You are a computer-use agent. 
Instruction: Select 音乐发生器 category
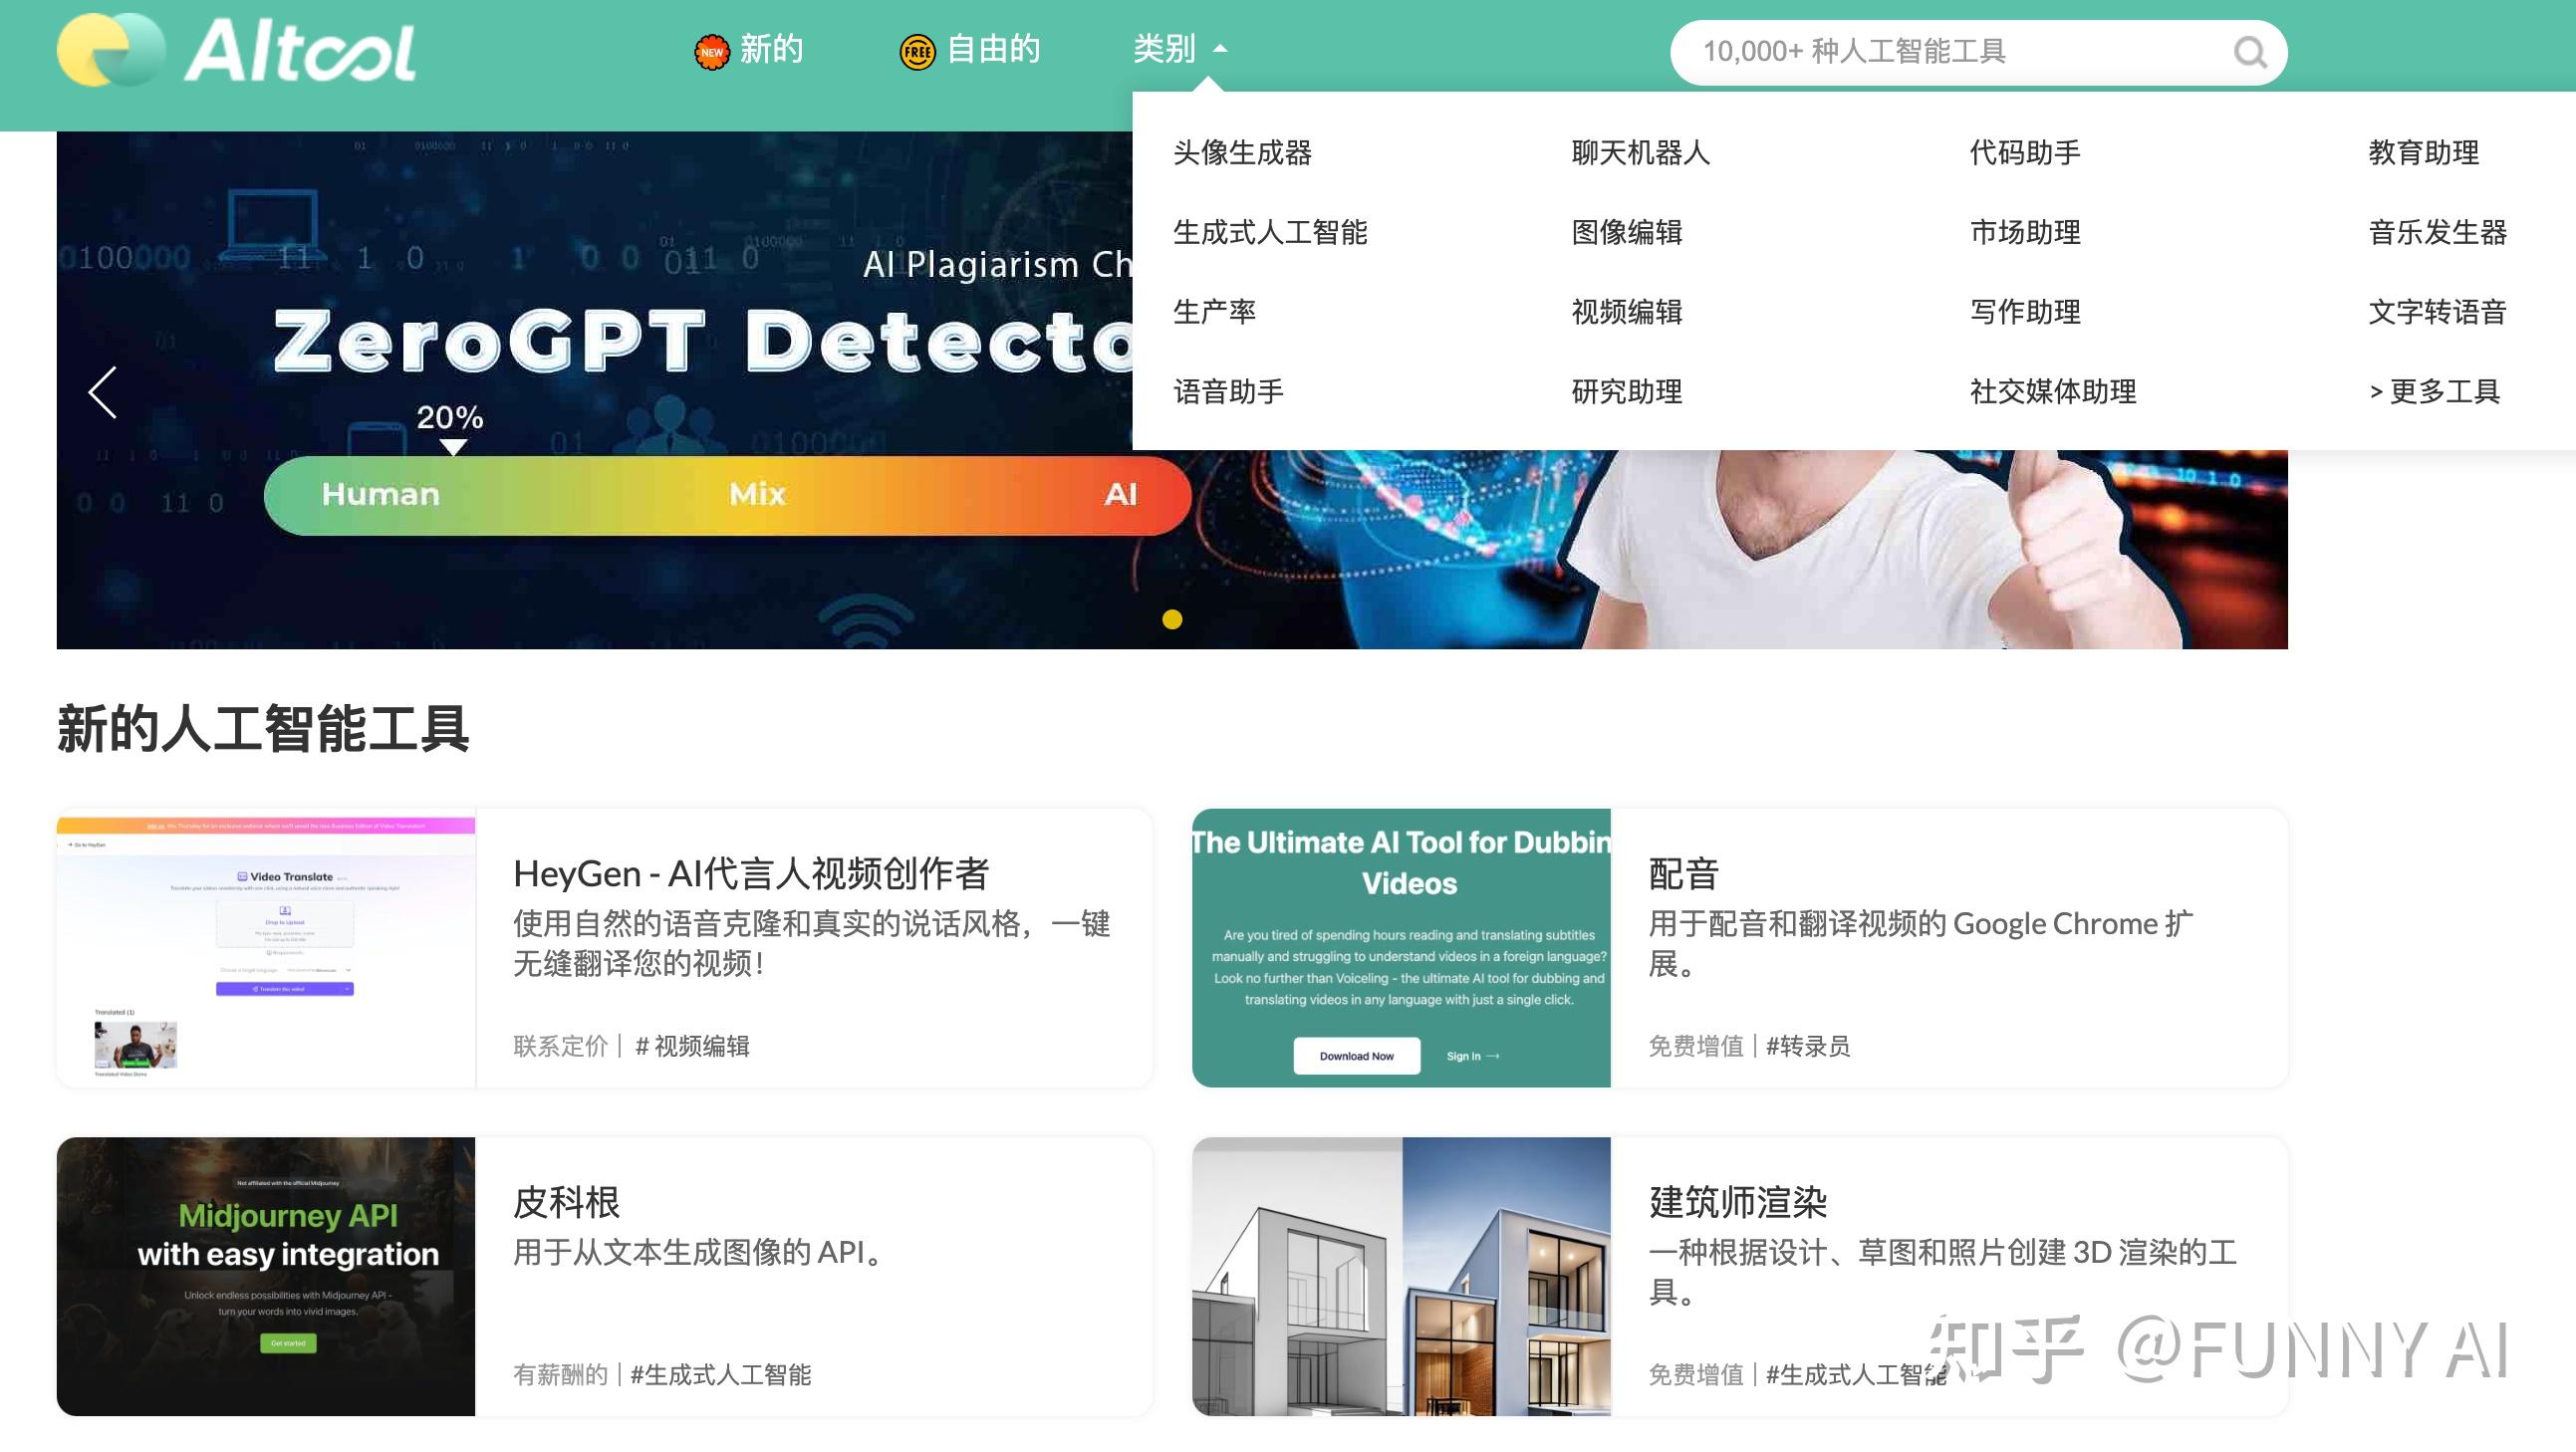tap(2437, 233)
